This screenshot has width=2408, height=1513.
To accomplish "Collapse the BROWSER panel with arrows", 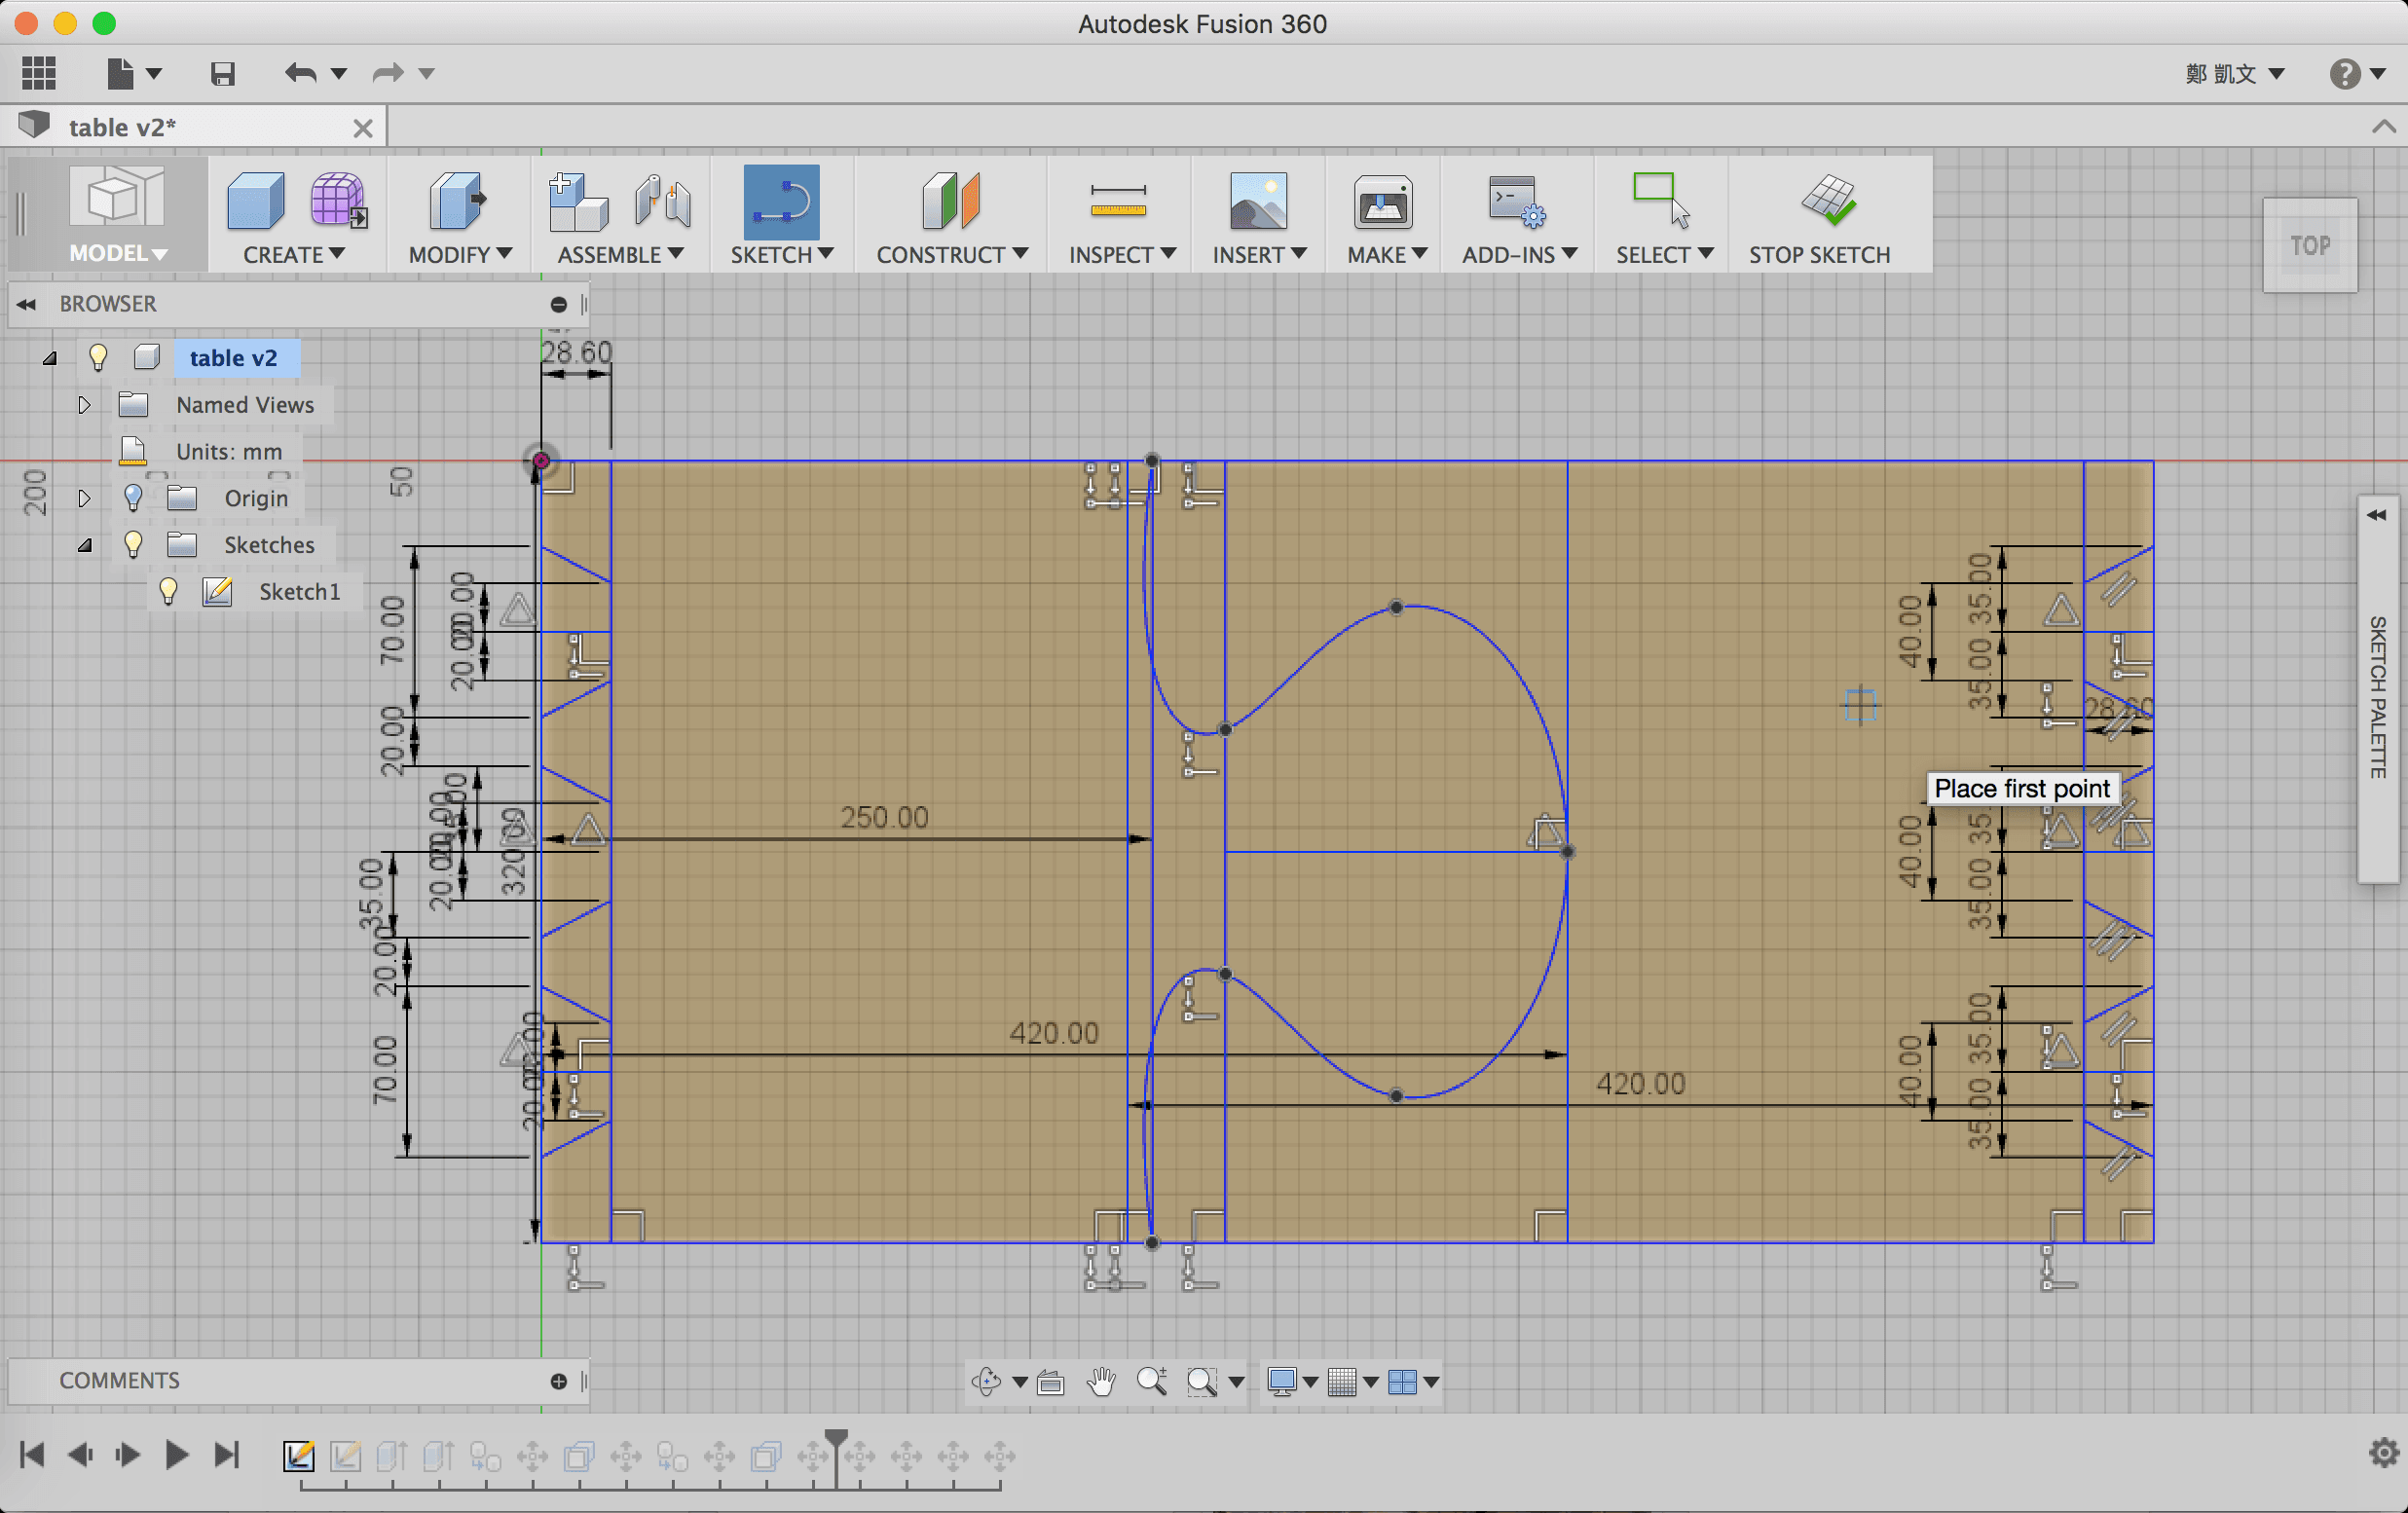I will coord(27,304).
